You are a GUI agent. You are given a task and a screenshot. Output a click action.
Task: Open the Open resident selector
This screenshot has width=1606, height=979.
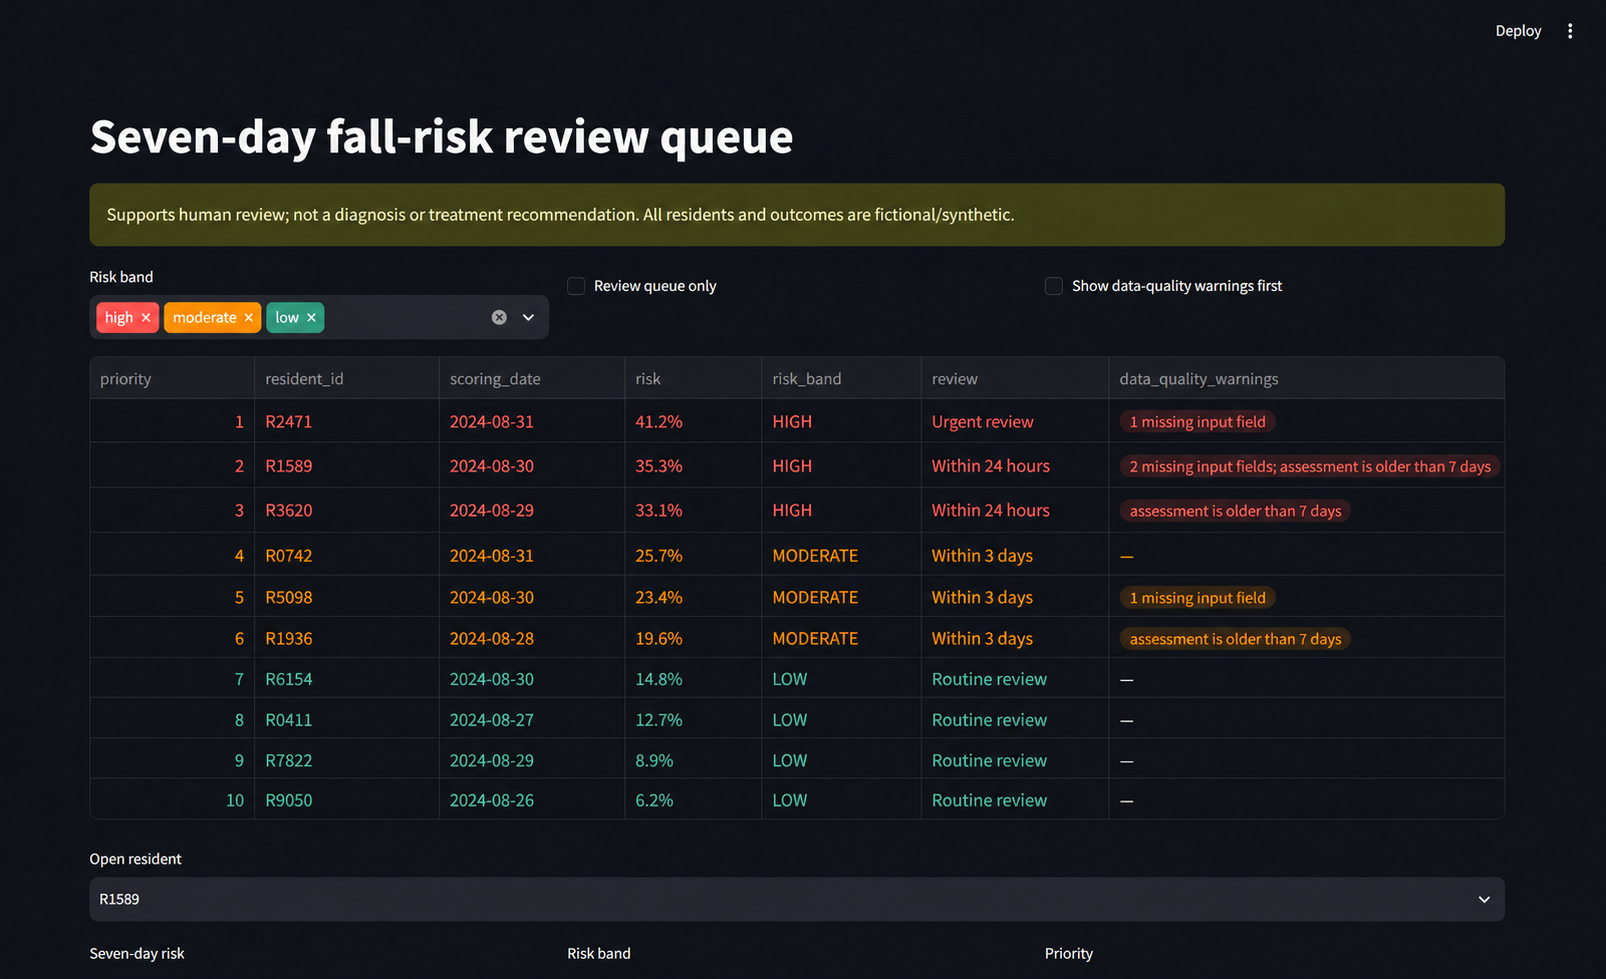click(797, 900)
